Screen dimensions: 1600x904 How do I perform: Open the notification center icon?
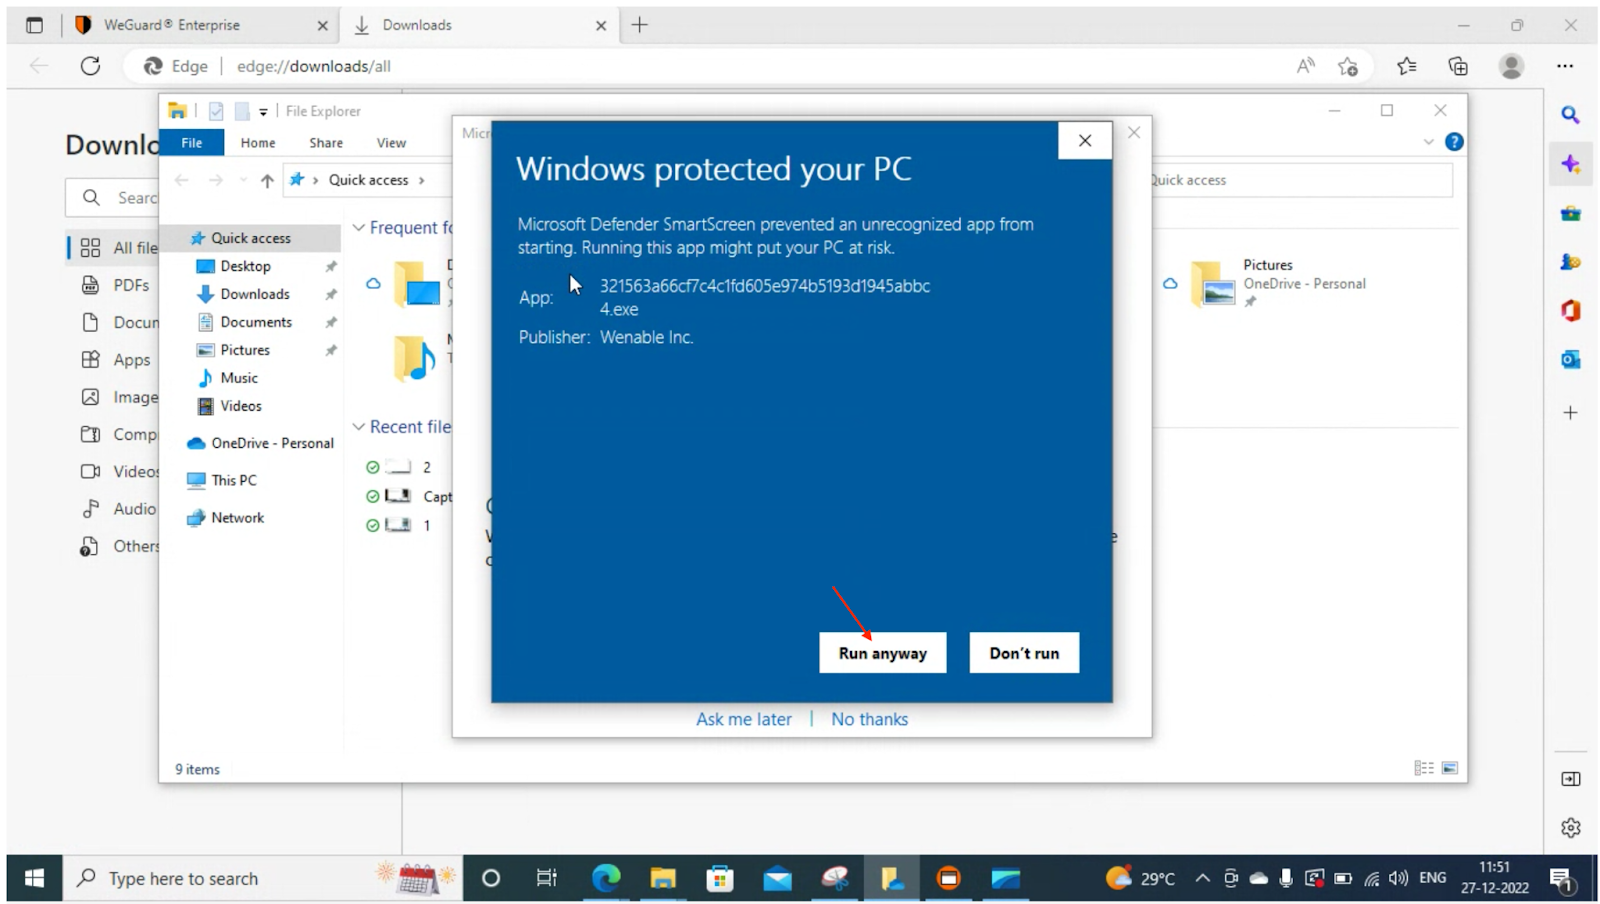[x=1561, y=879]
